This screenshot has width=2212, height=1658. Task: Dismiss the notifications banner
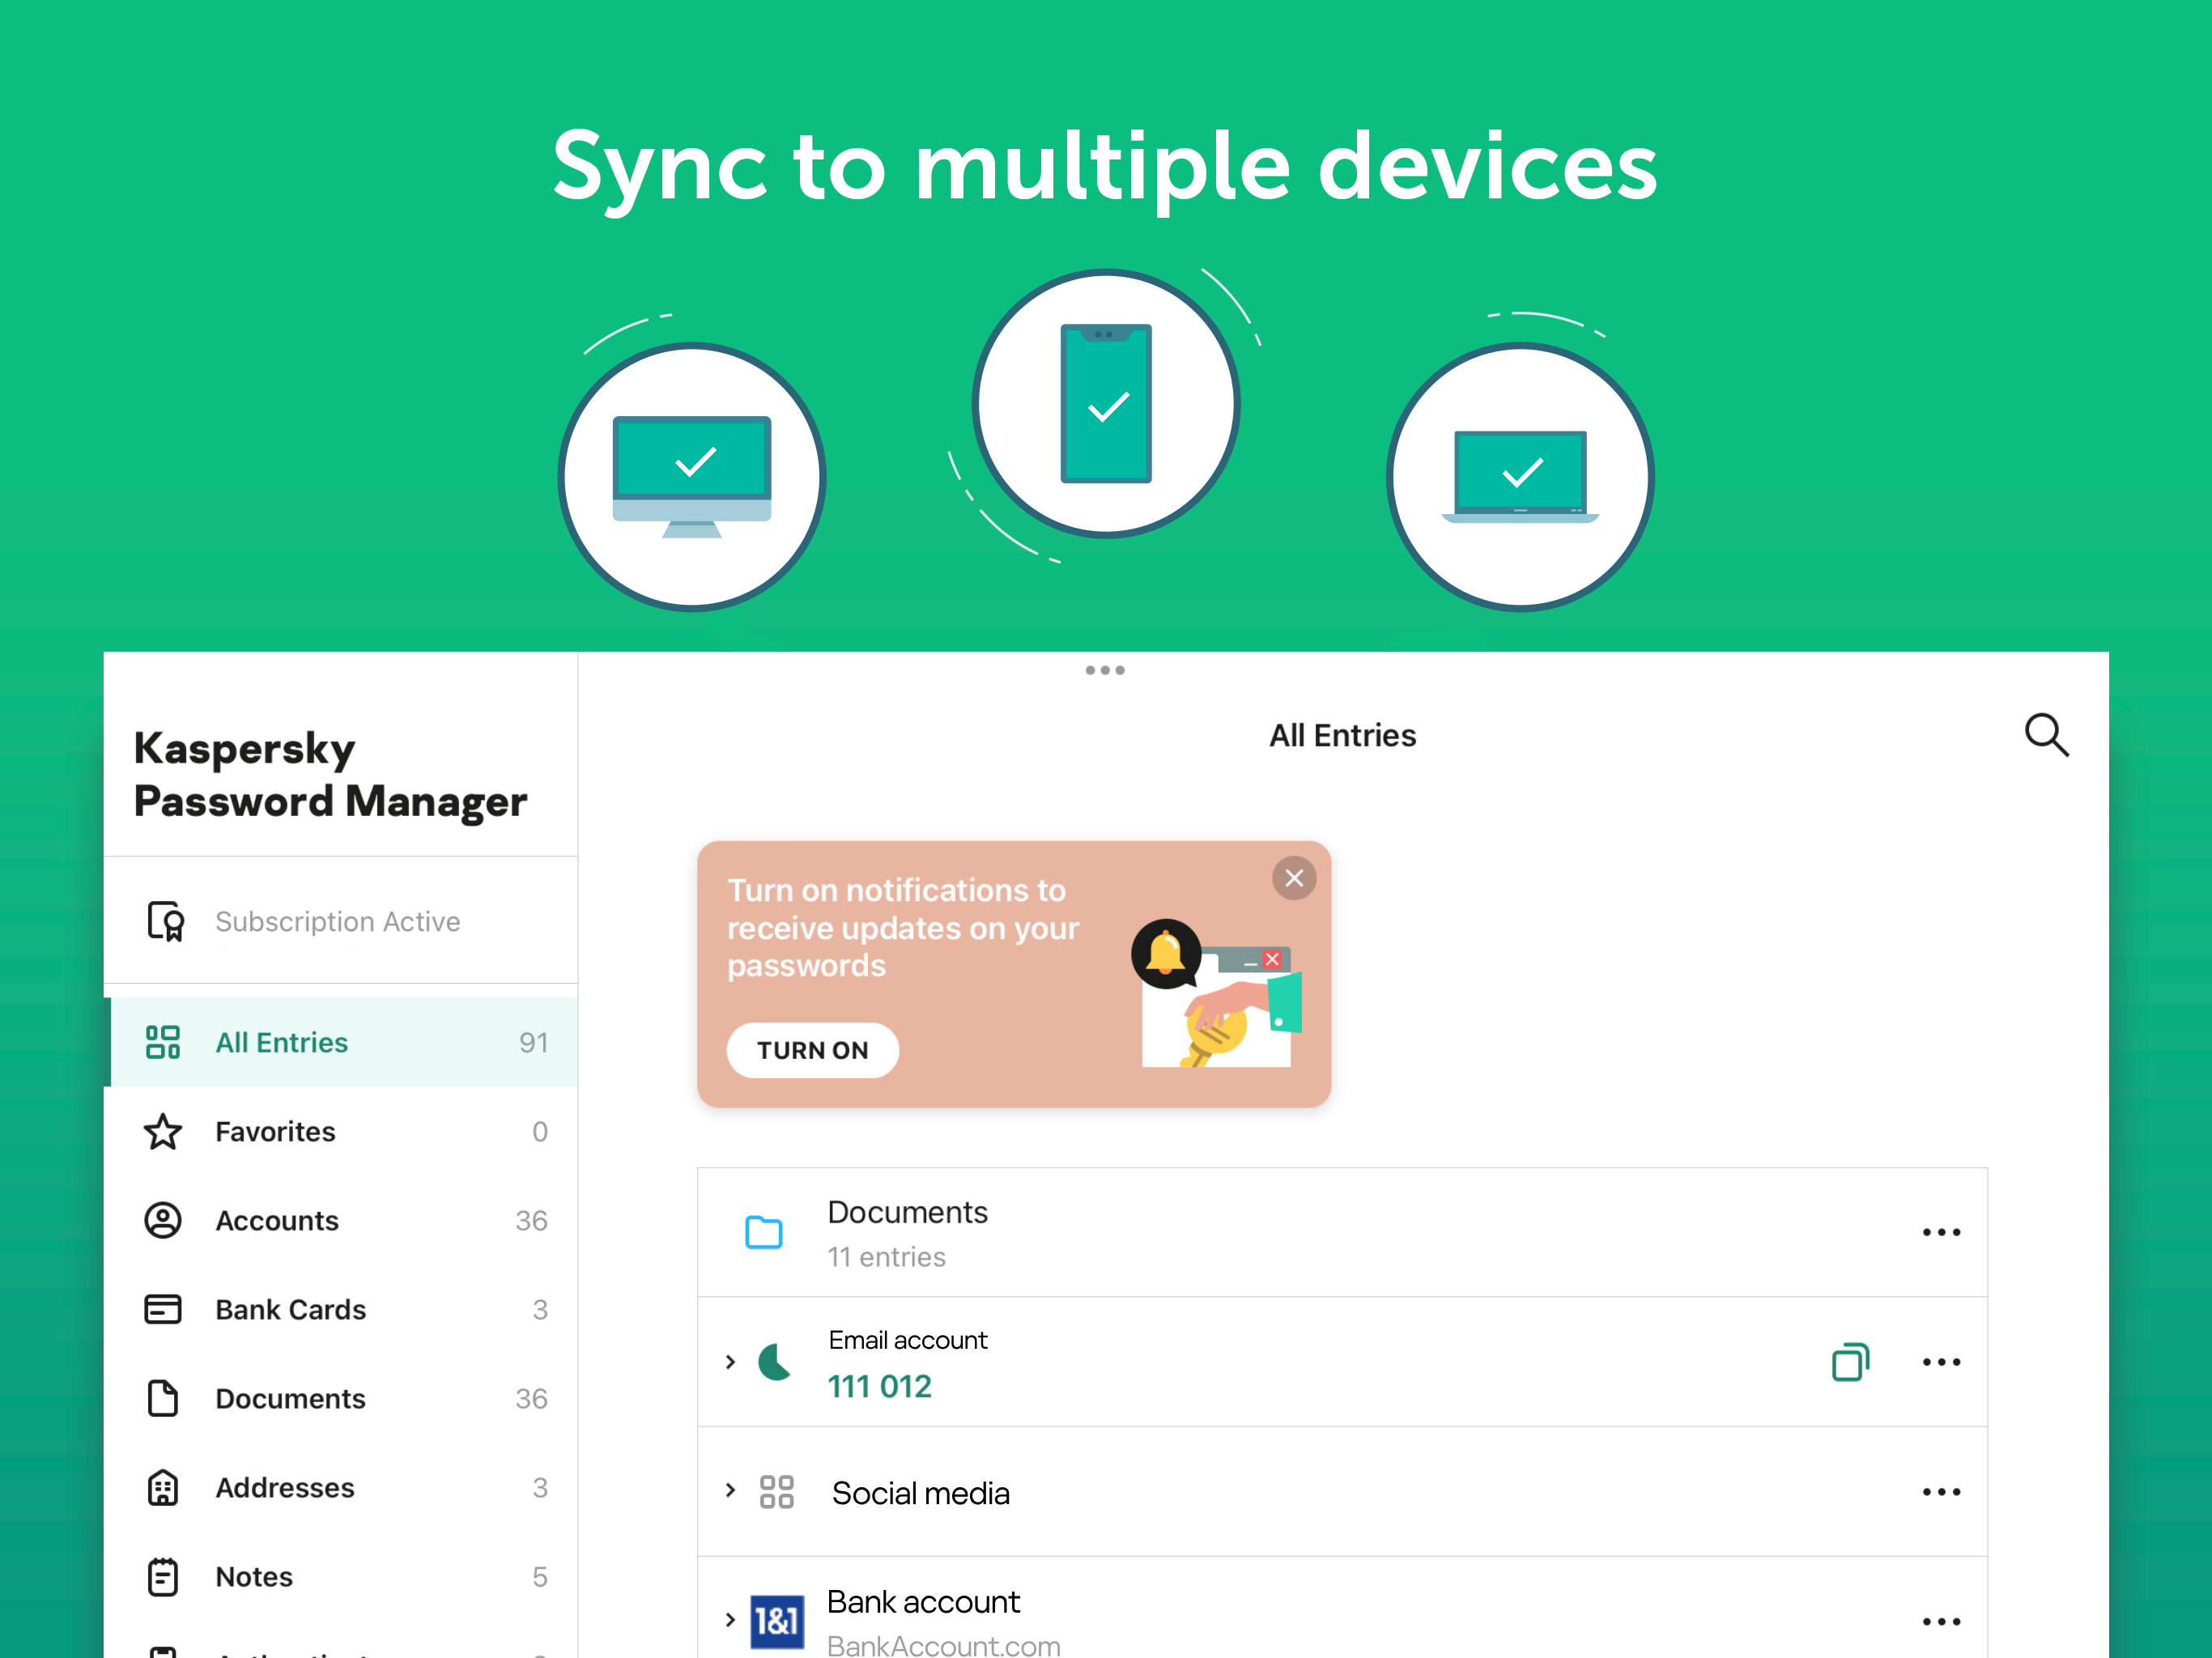[1293, 878]
